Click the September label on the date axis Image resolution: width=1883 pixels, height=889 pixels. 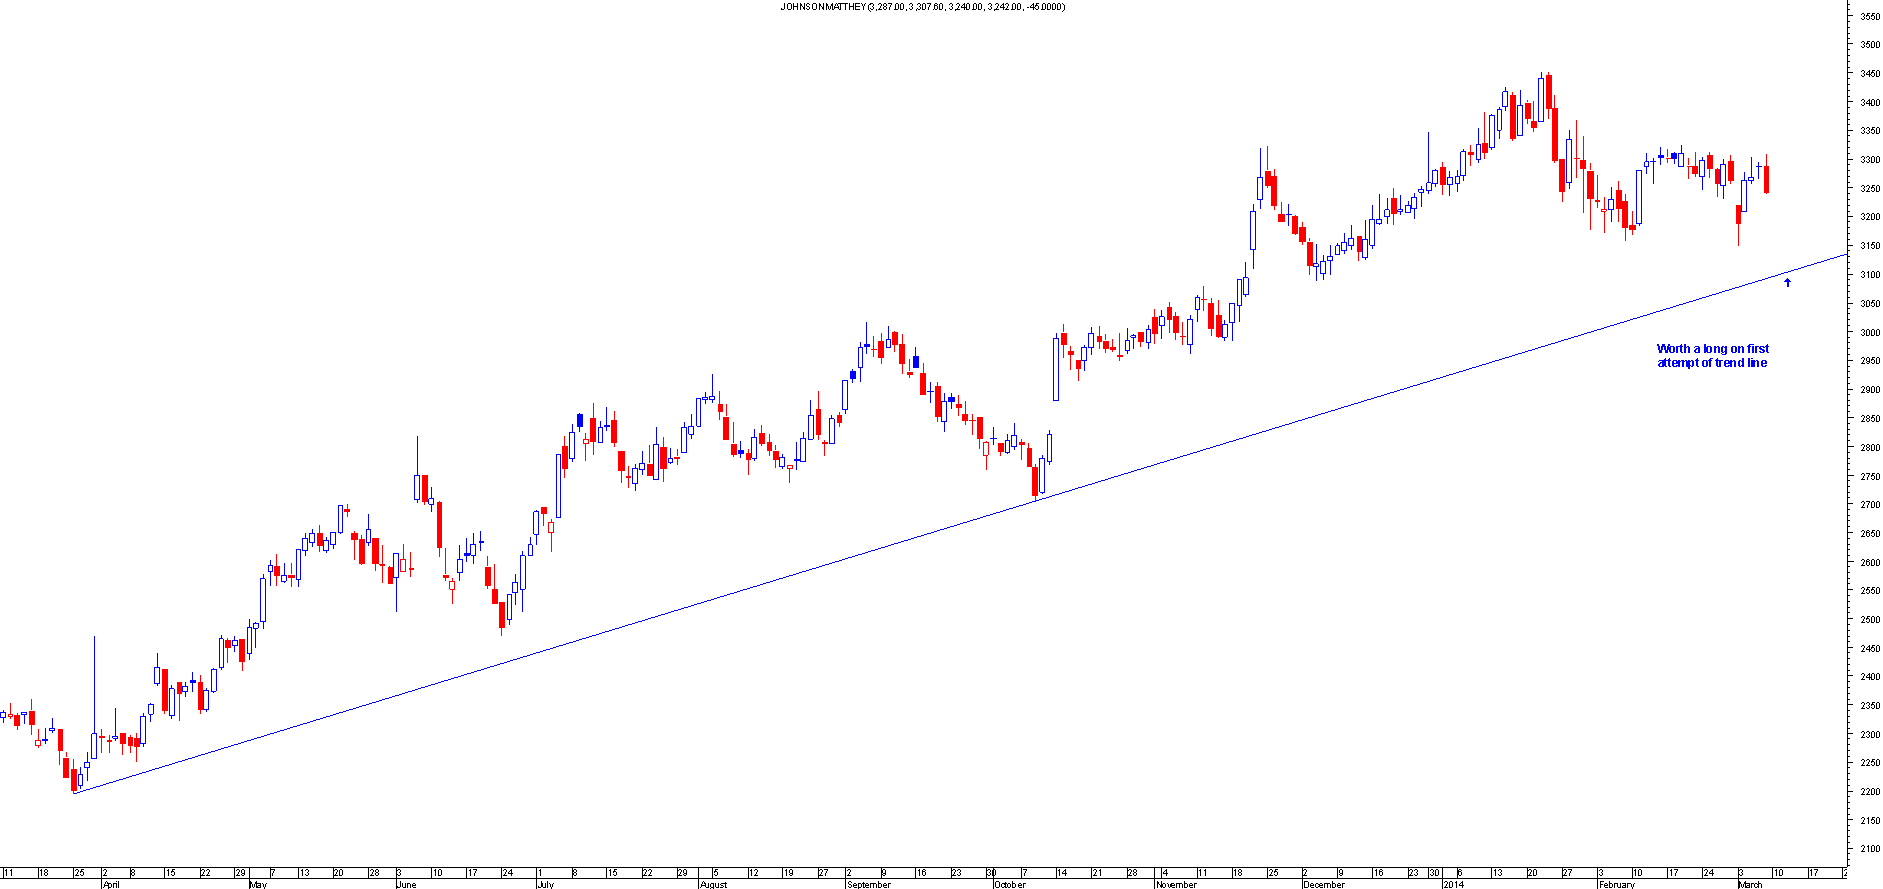(x=868, y=884)
